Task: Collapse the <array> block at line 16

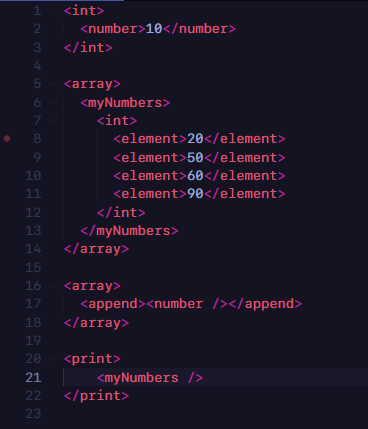Action: coord(54,286)
